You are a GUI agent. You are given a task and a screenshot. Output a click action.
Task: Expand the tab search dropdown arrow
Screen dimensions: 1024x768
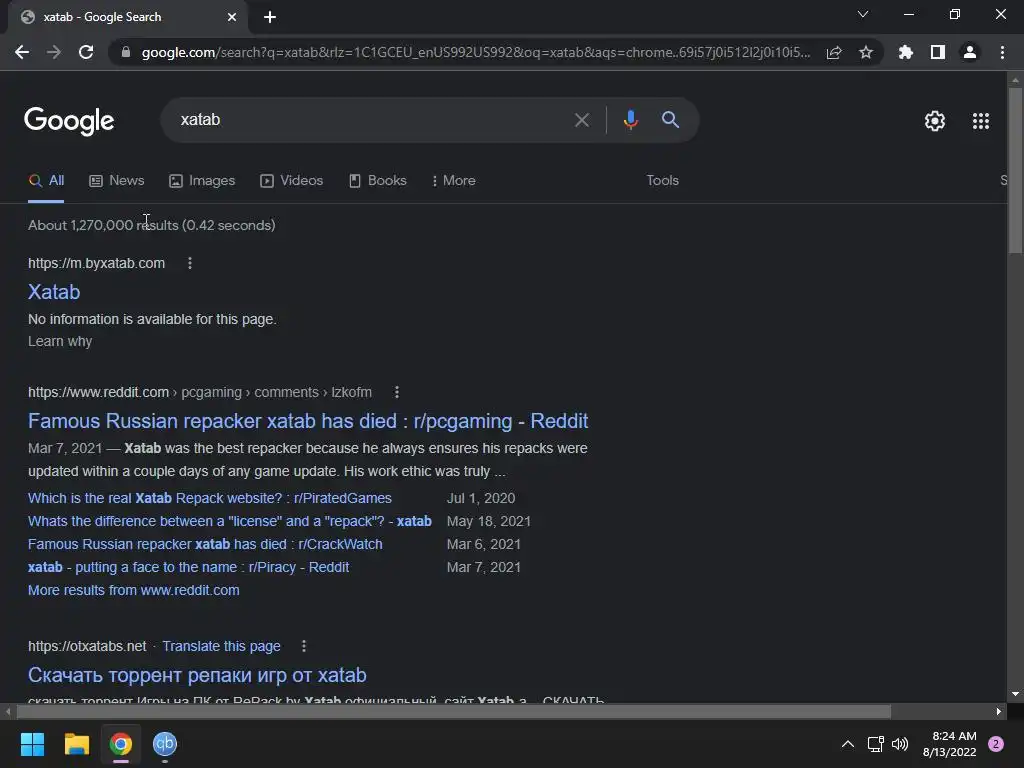click(x=863, y=14)
